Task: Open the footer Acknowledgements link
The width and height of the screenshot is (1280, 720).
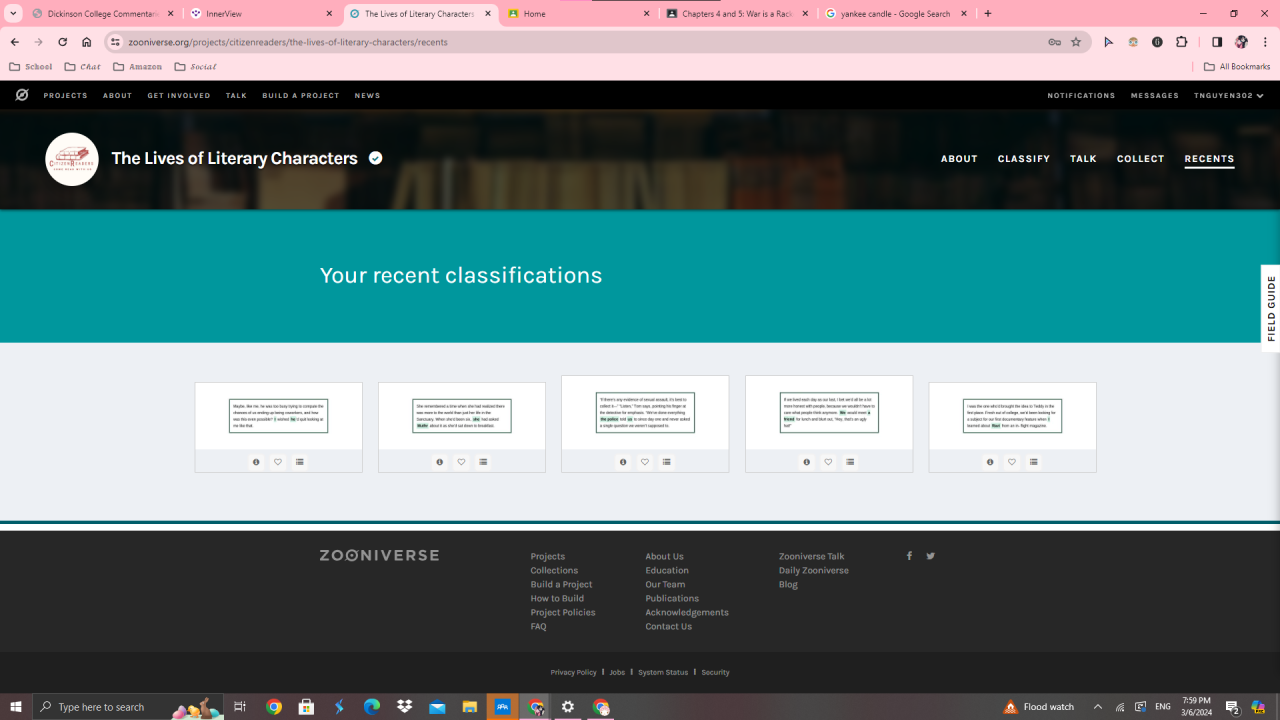Action: 687,612
